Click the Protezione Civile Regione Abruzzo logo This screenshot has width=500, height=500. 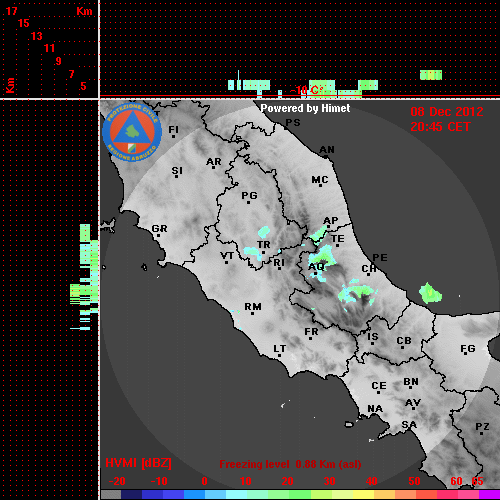(132, 132)
